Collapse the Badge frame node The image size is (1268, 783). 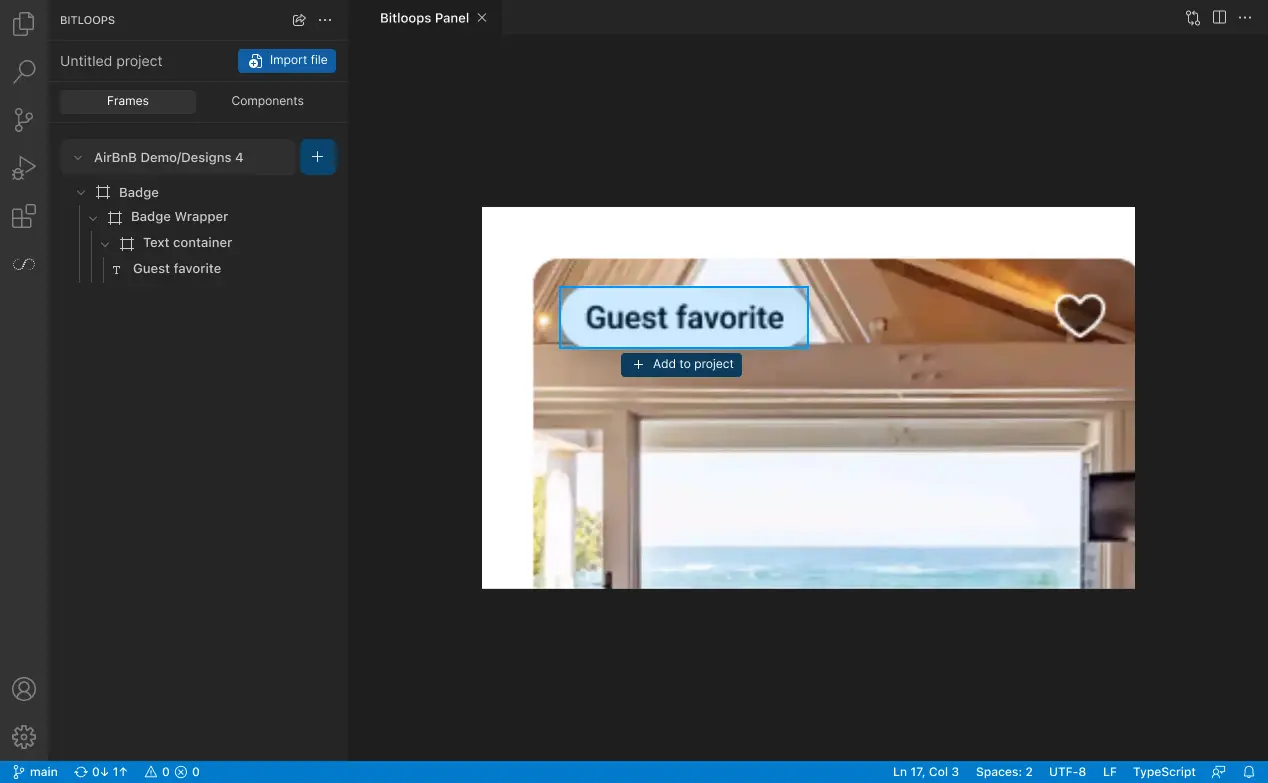pos(81,193)
